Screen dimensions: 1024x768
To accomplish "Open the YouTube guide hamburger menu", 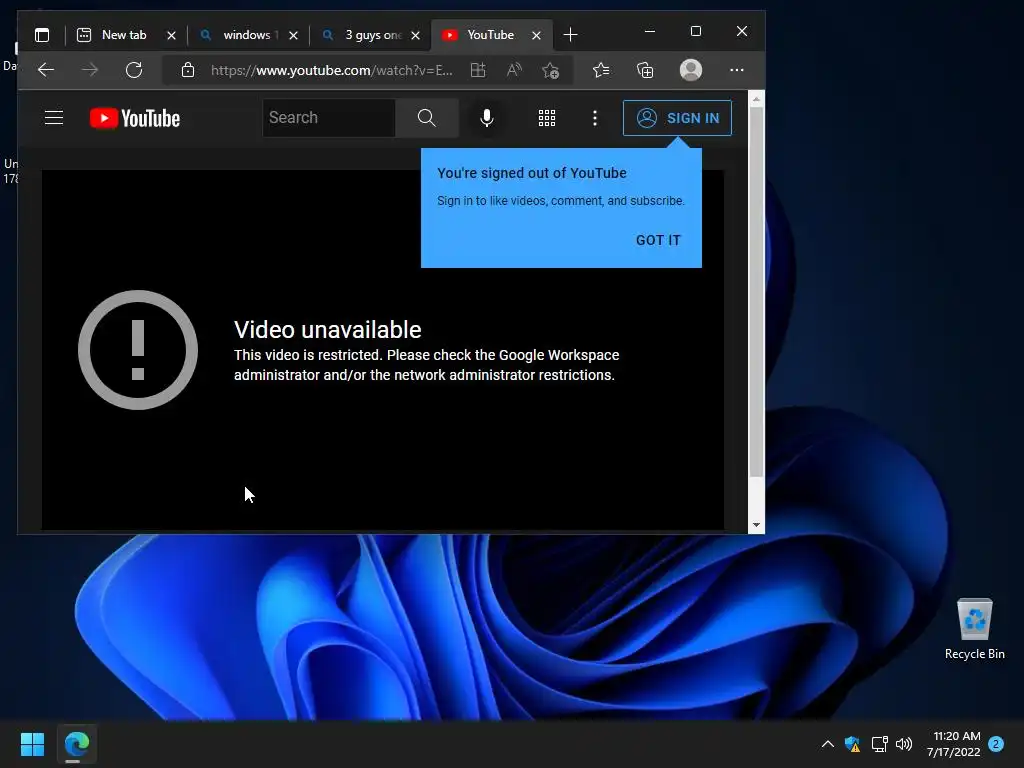I will point(54,118).
